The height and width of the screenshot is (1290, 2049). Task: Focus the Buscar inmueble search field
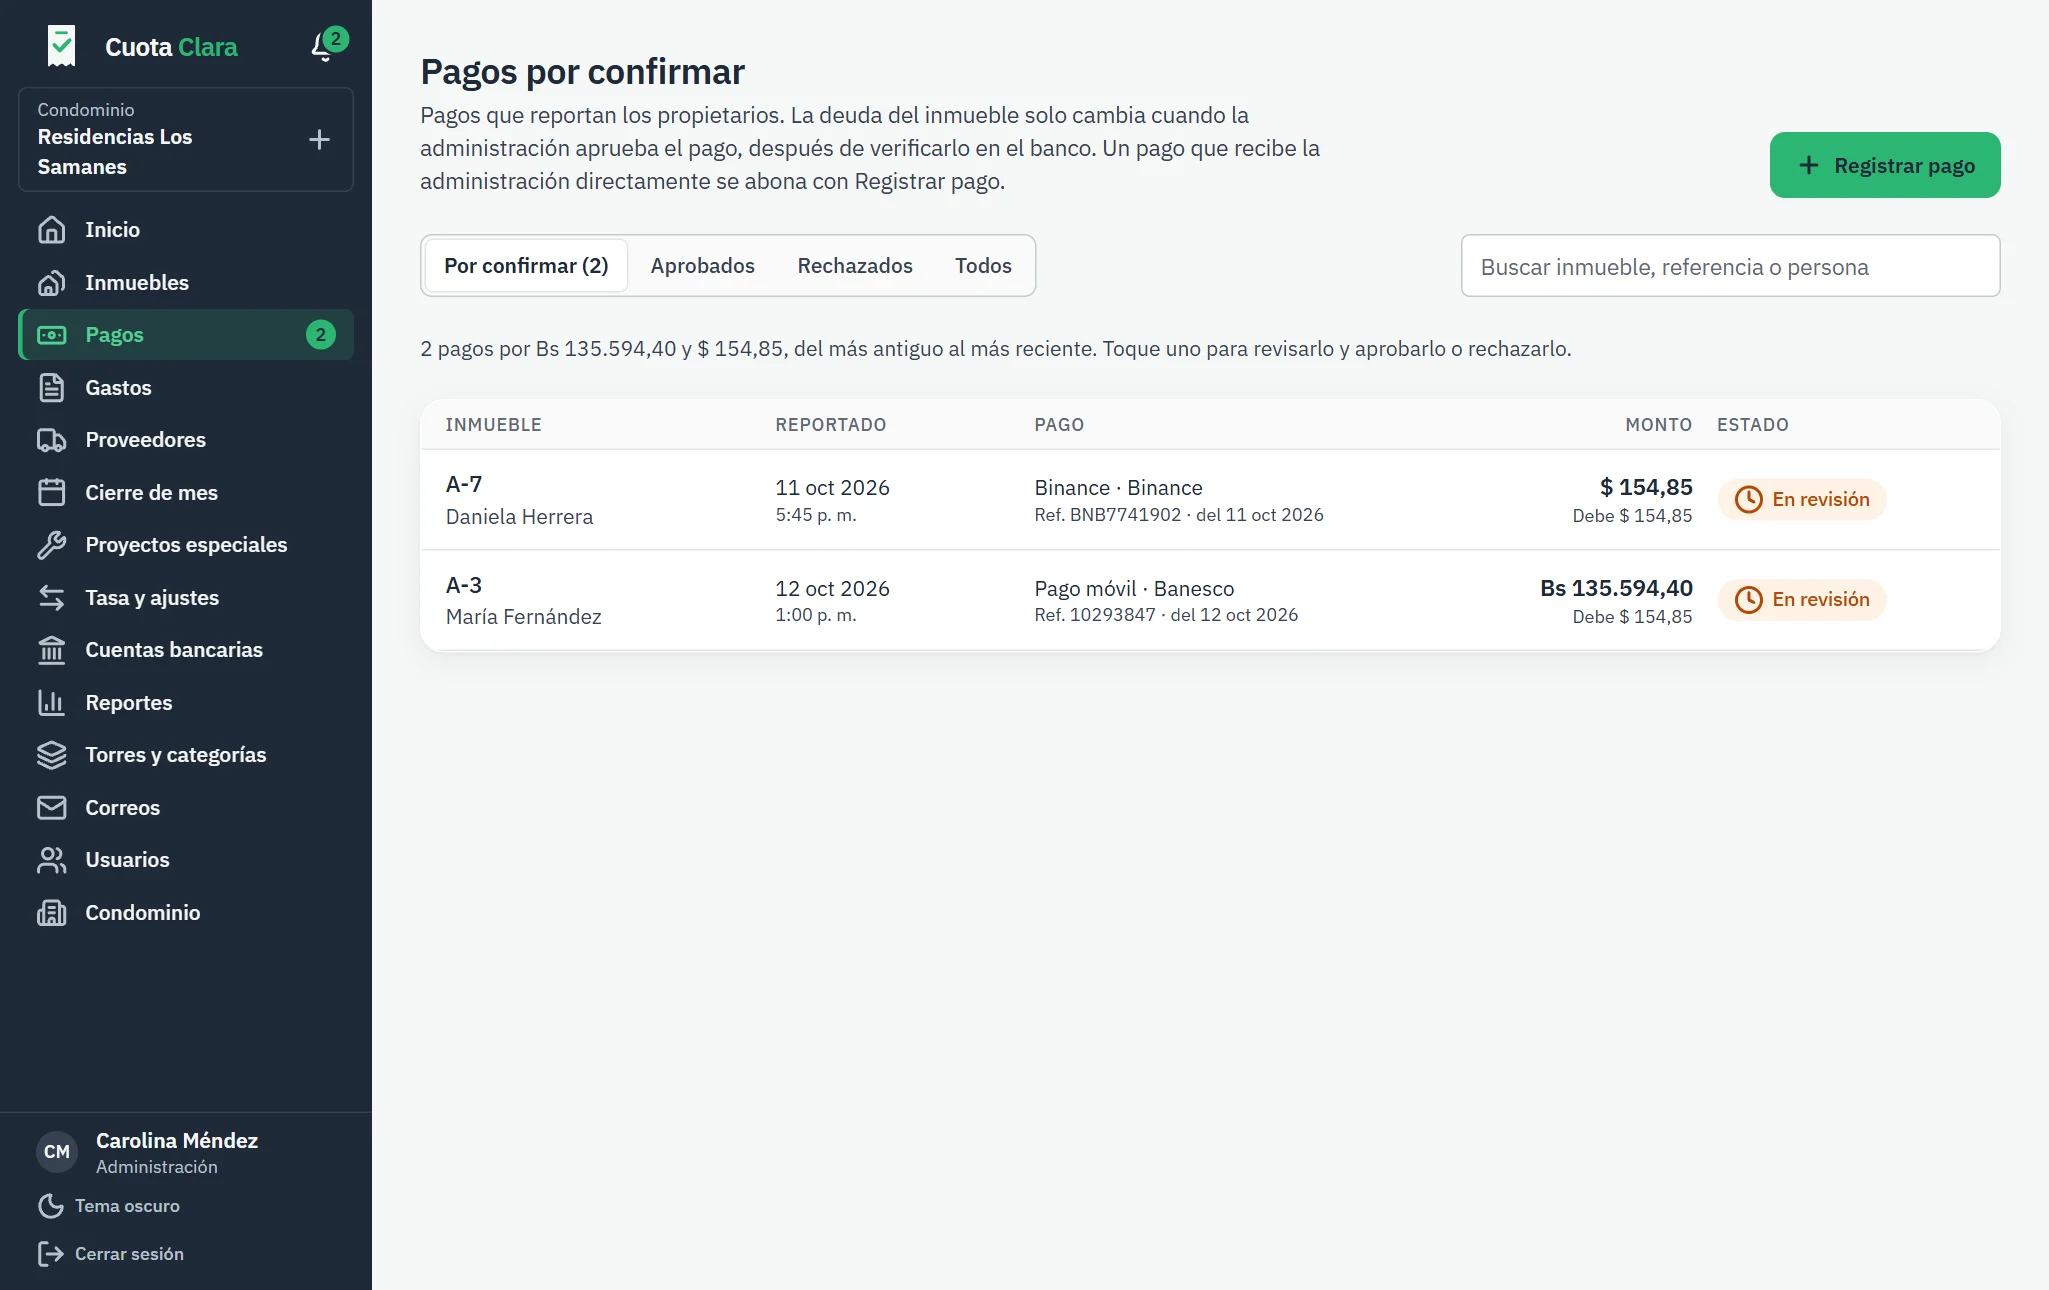[x=1730, y=266]
